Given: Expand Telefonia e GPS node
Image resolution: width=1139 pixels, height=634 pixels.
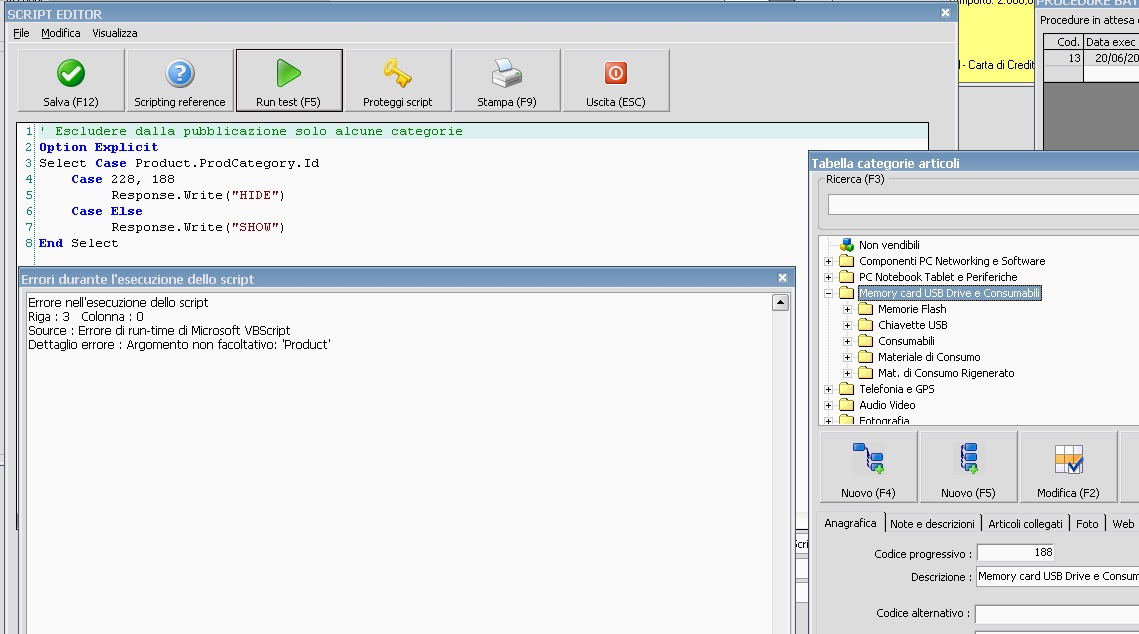Looking at the screenshot, I should point(829,389).
